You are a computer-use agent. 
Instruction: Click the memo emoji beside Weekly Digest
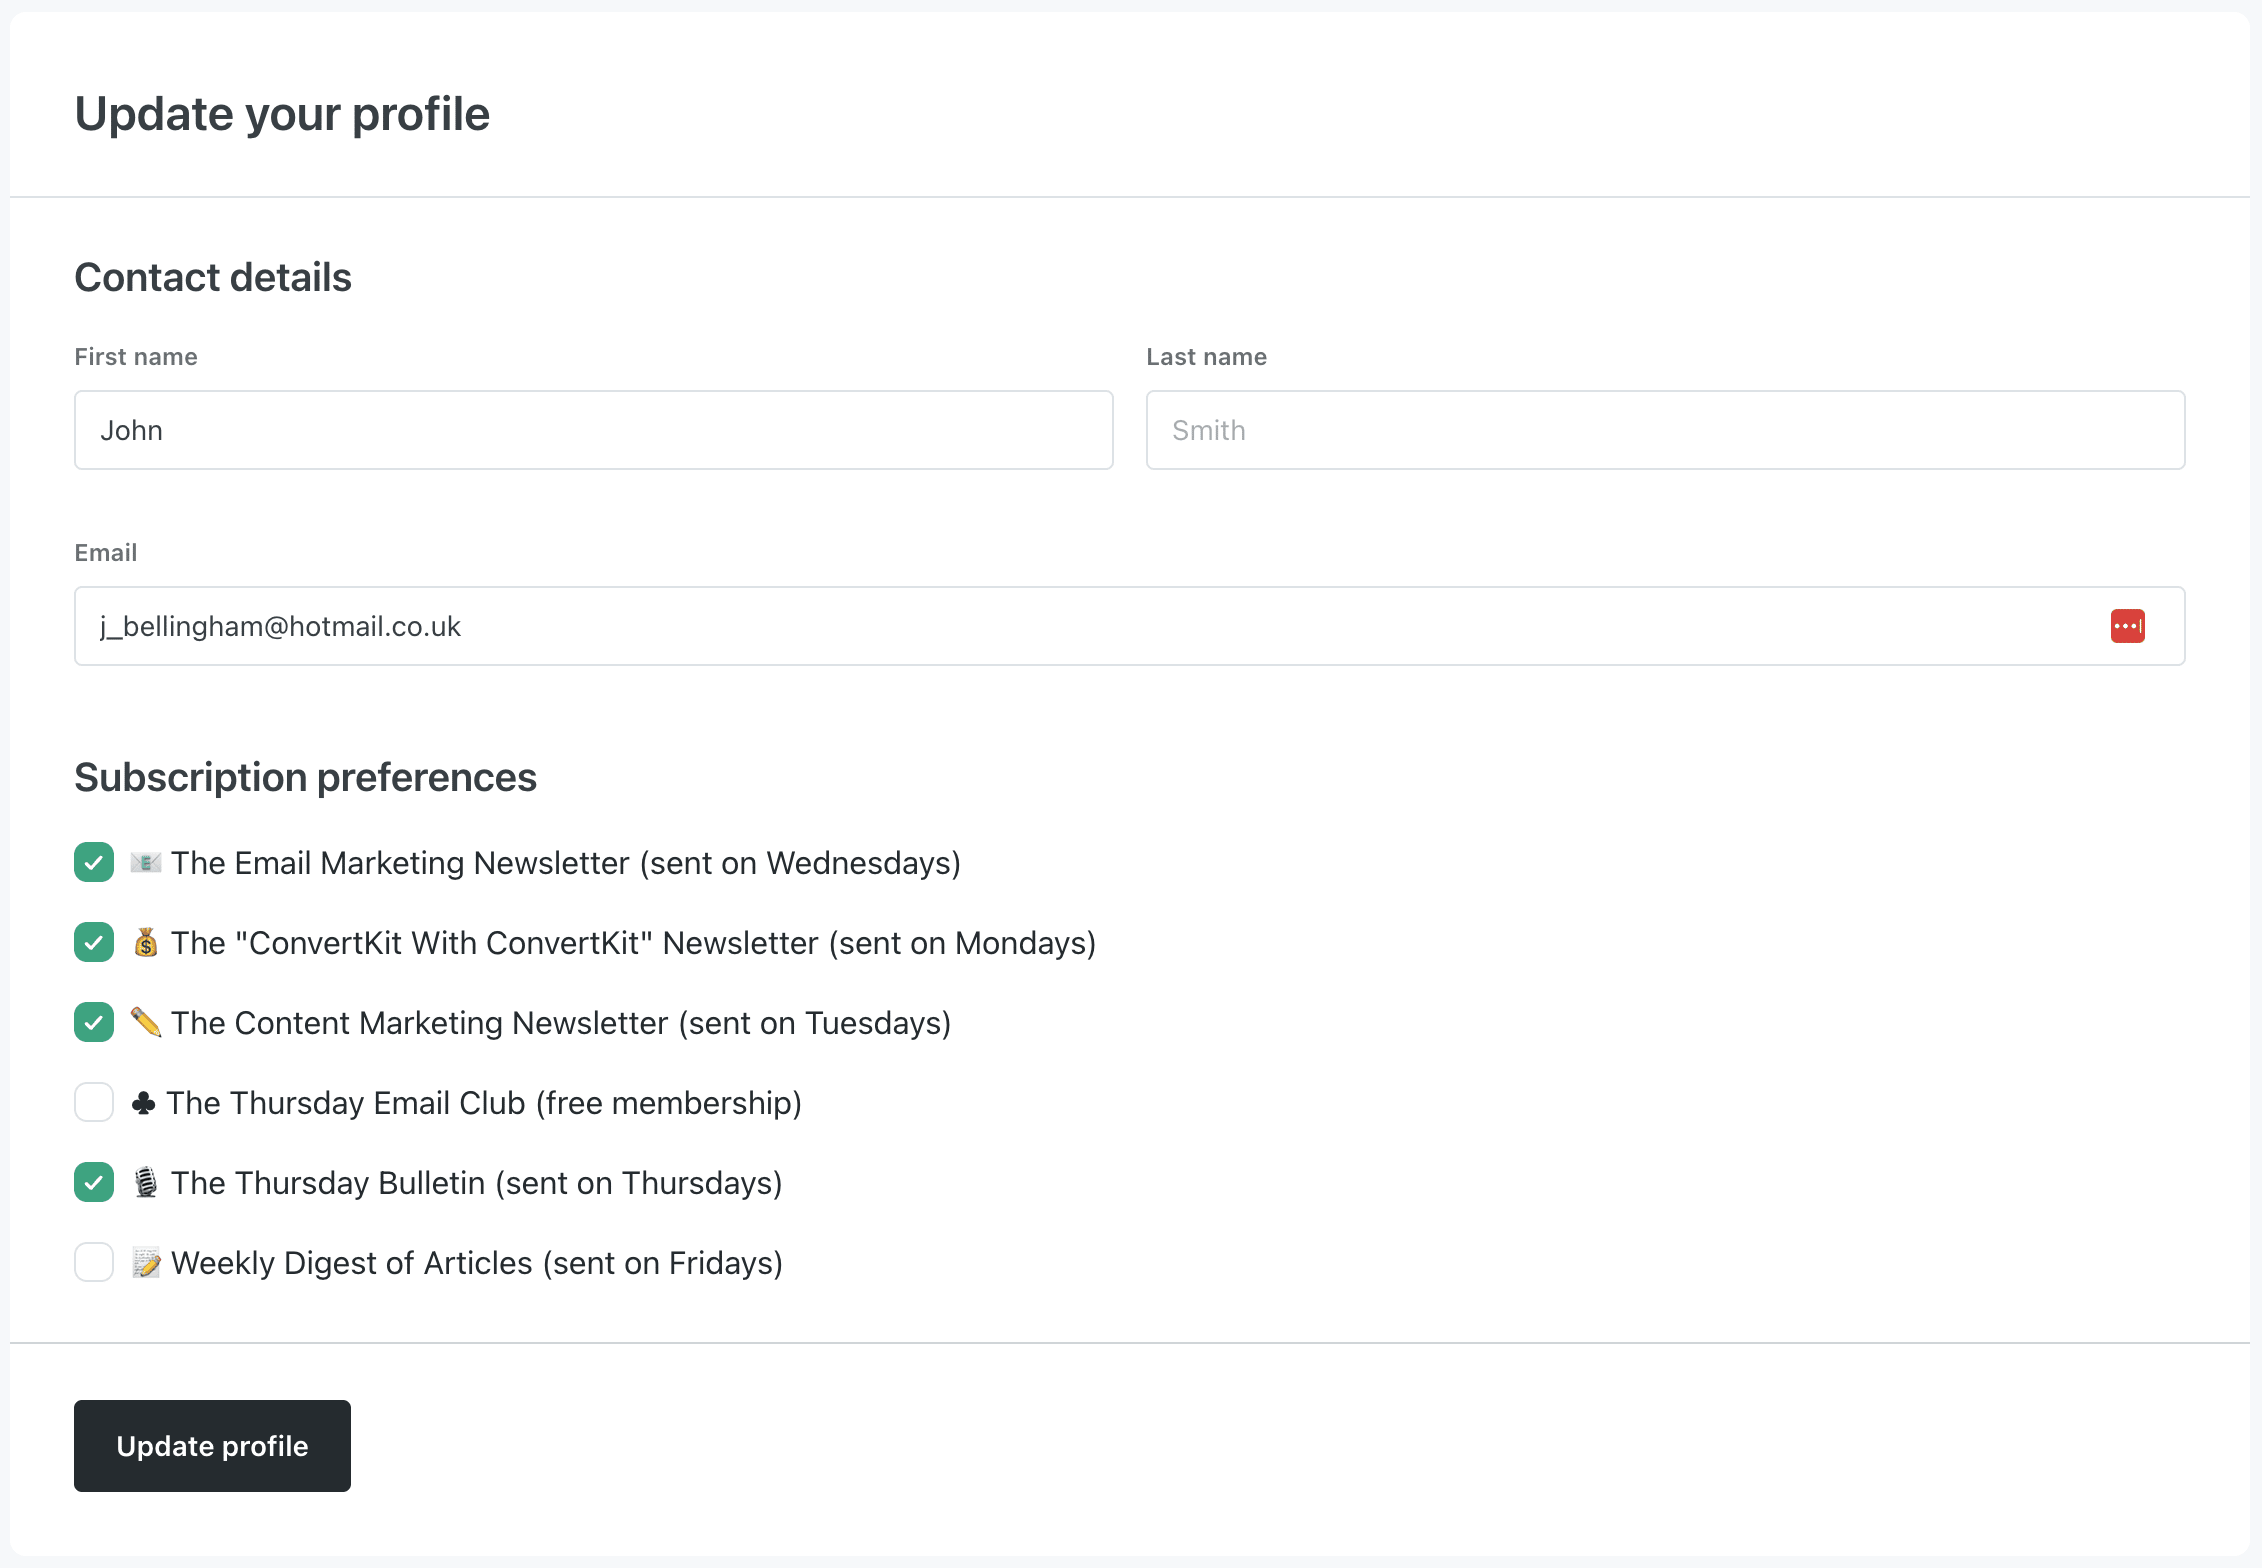[x=146, y=1263]
